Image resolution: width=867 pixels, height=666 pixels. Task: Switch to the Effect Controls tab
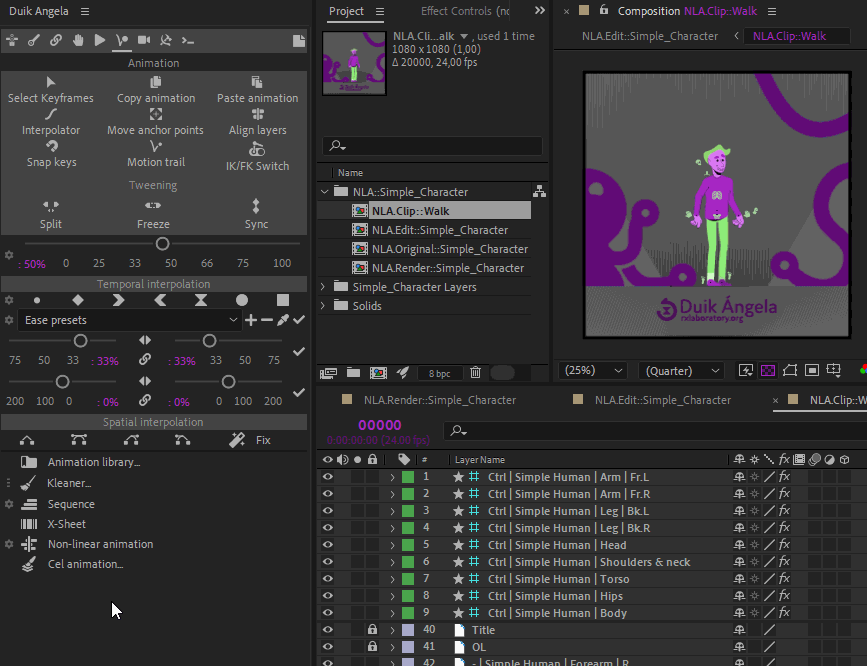point(464,11)
